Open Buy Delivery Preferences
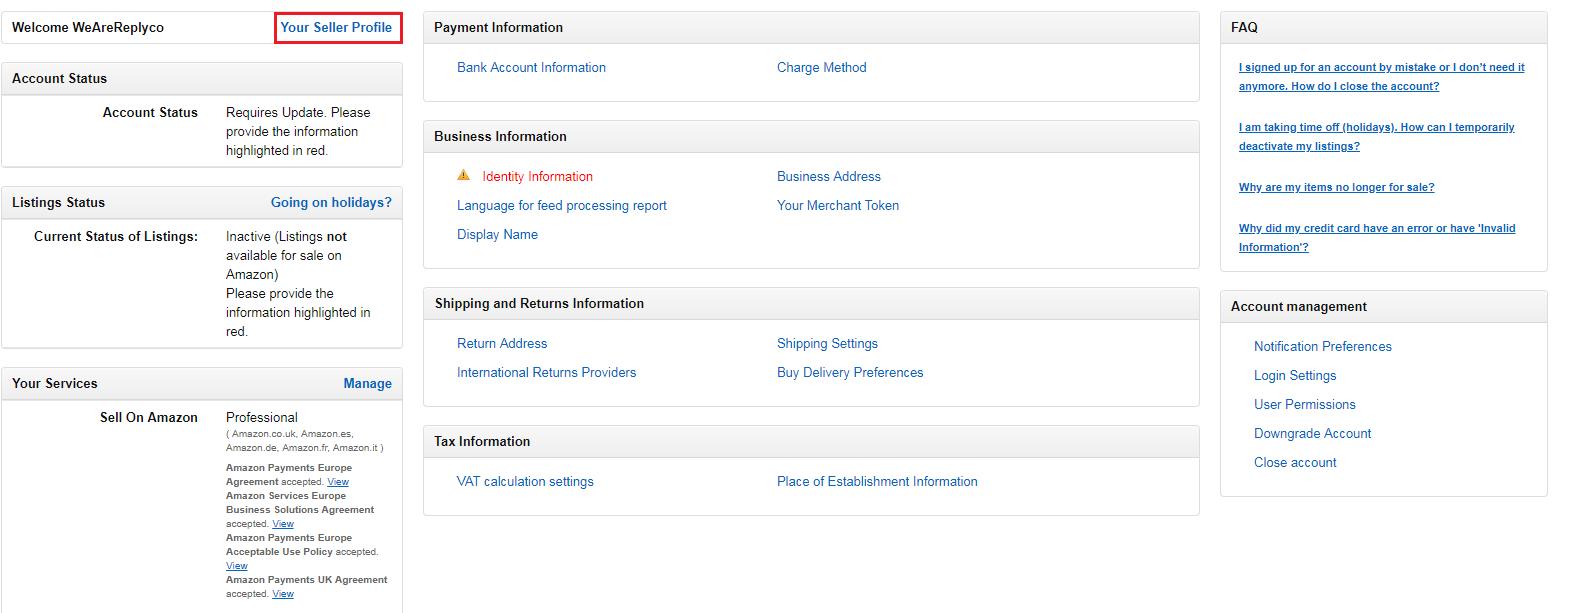 pos(850,373)
